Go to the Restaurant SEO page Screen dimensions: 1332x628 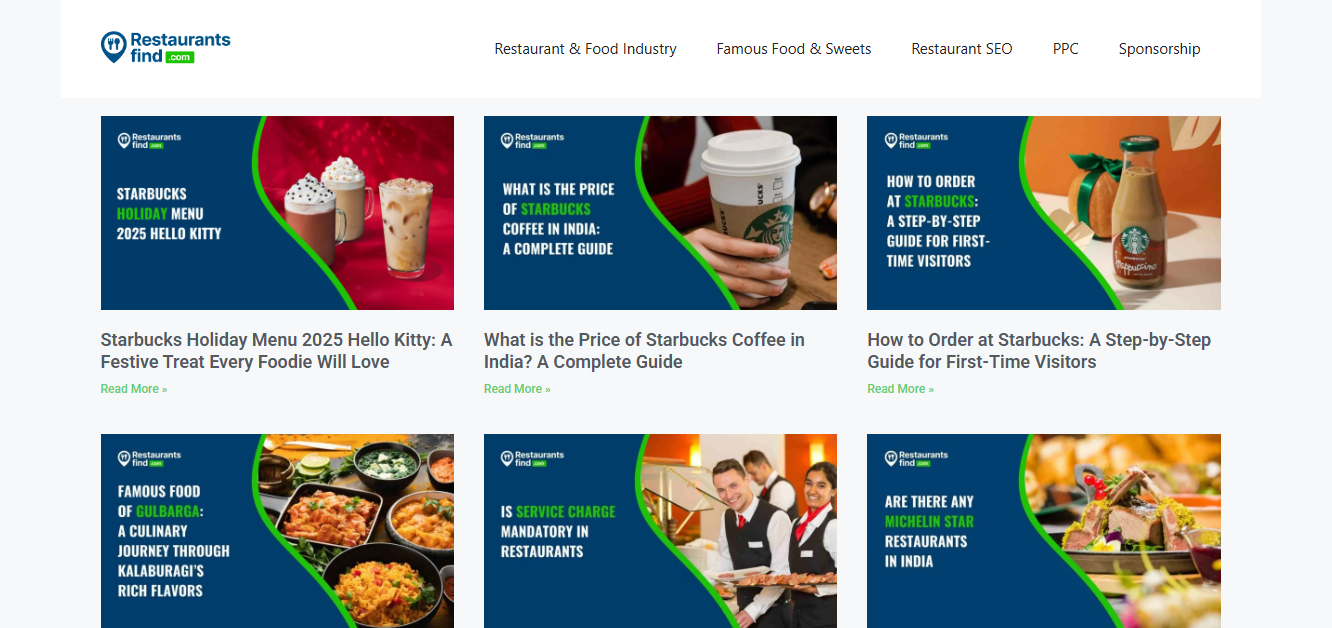pos(962,49)
